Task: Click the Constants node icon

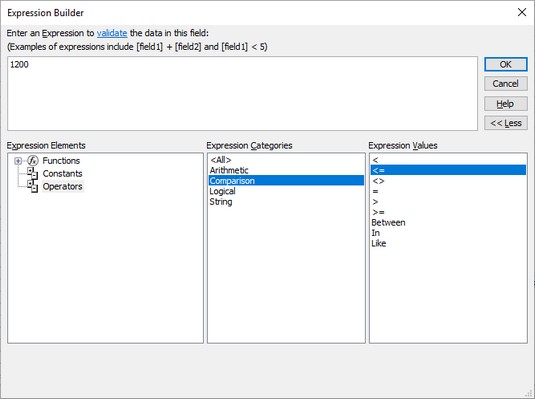Action: click(33, 173)
